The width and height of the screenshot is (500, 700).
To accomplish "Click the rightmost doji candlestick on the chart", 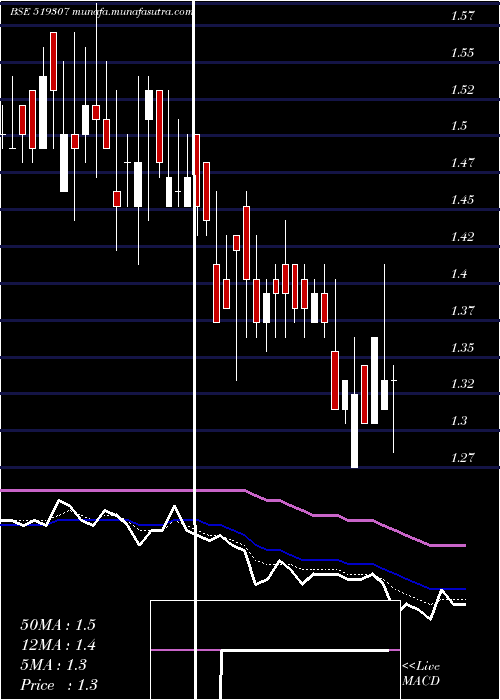I will pos(394,408).
